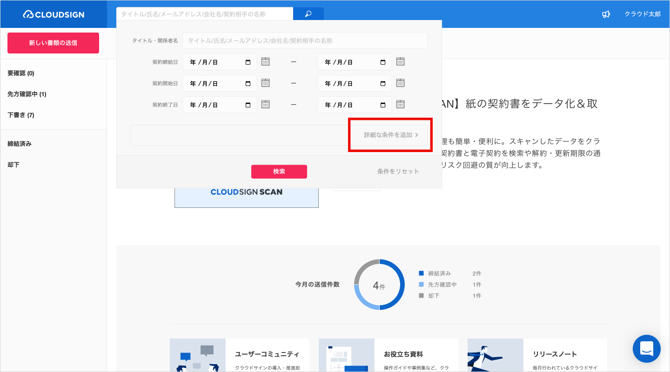Open 要確認 (0) in sidebar

21,73
